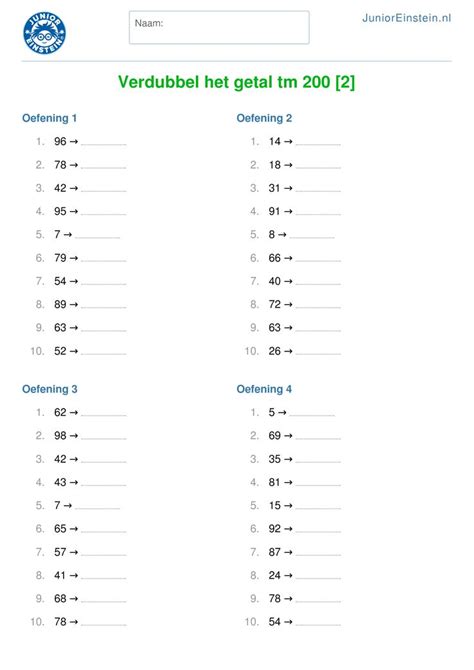Click answer line after 91 in Oefening 2
Viewport: 474px width, 670px height.
tap(318, 215)
